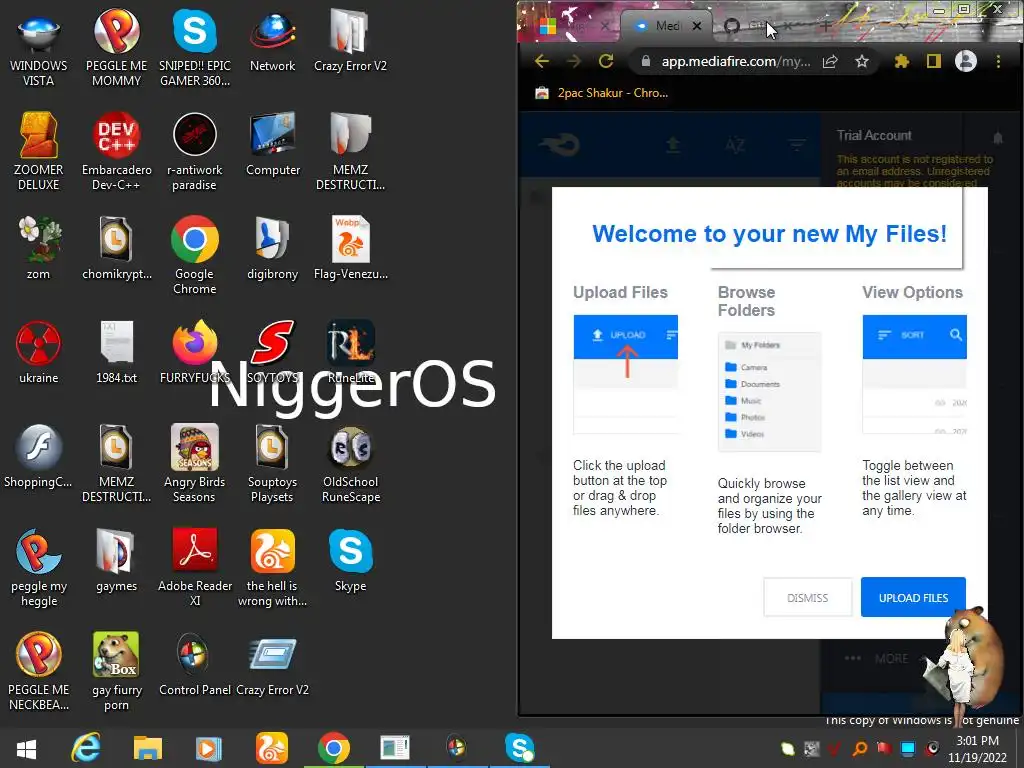Launch Angry Birds Seasons
Image resolution: width=1024 pixels, height=768 pixels.
pos(195,463)
